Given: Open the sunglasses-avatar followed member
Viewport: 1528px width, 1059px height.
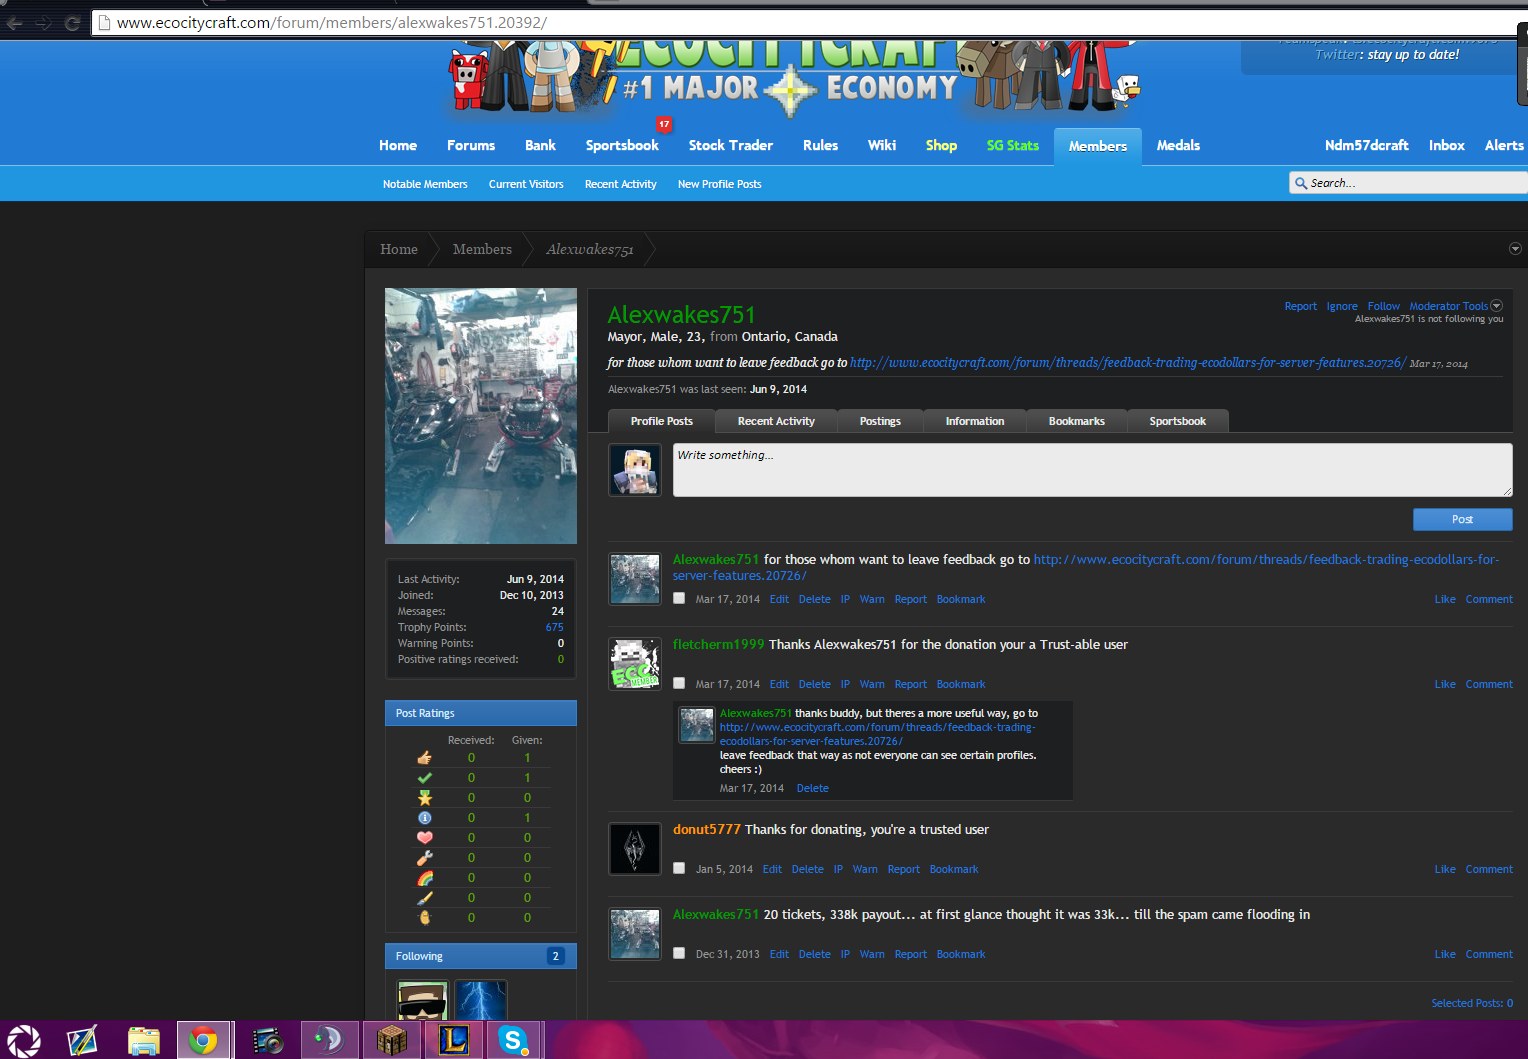Looking at the screenshot, I should [x=423, y=1000].
